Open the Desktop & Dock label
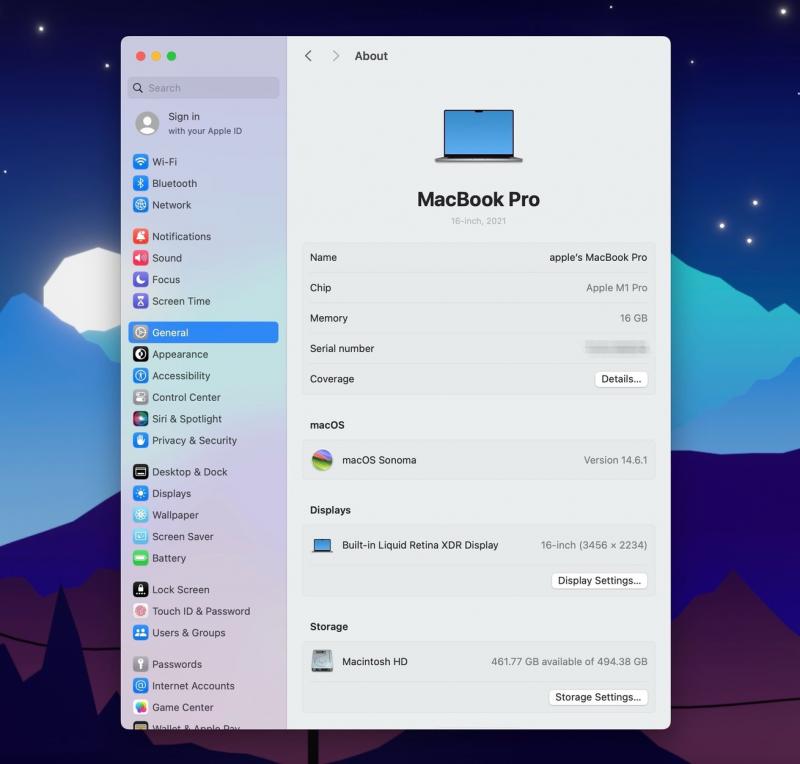 coord(190,472)
